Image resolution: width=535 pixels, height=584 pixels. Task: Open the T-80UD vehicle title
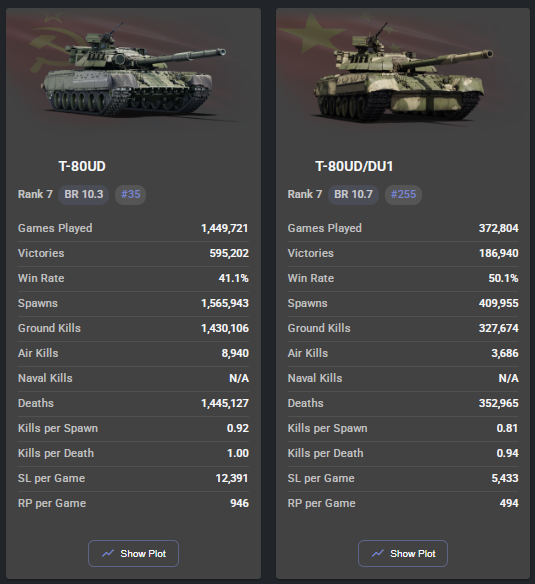(82, 166)
